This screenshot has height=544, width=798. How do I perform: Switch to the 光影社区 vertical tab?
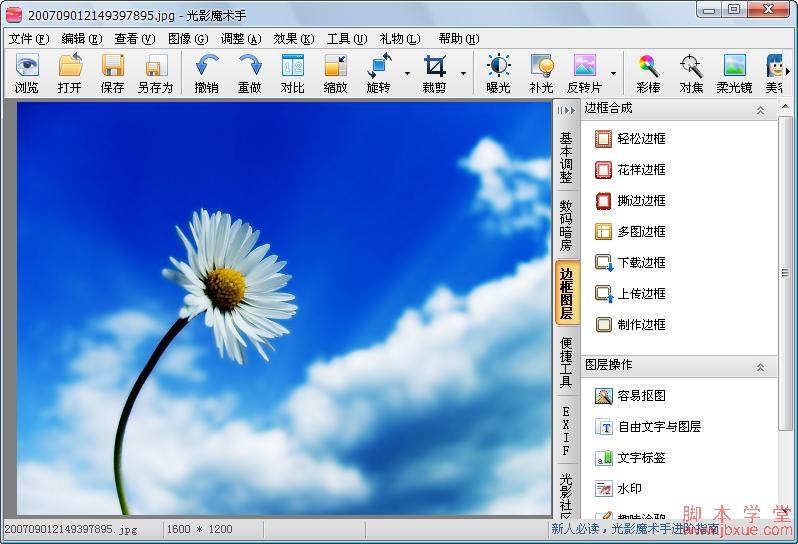(566, 494)
